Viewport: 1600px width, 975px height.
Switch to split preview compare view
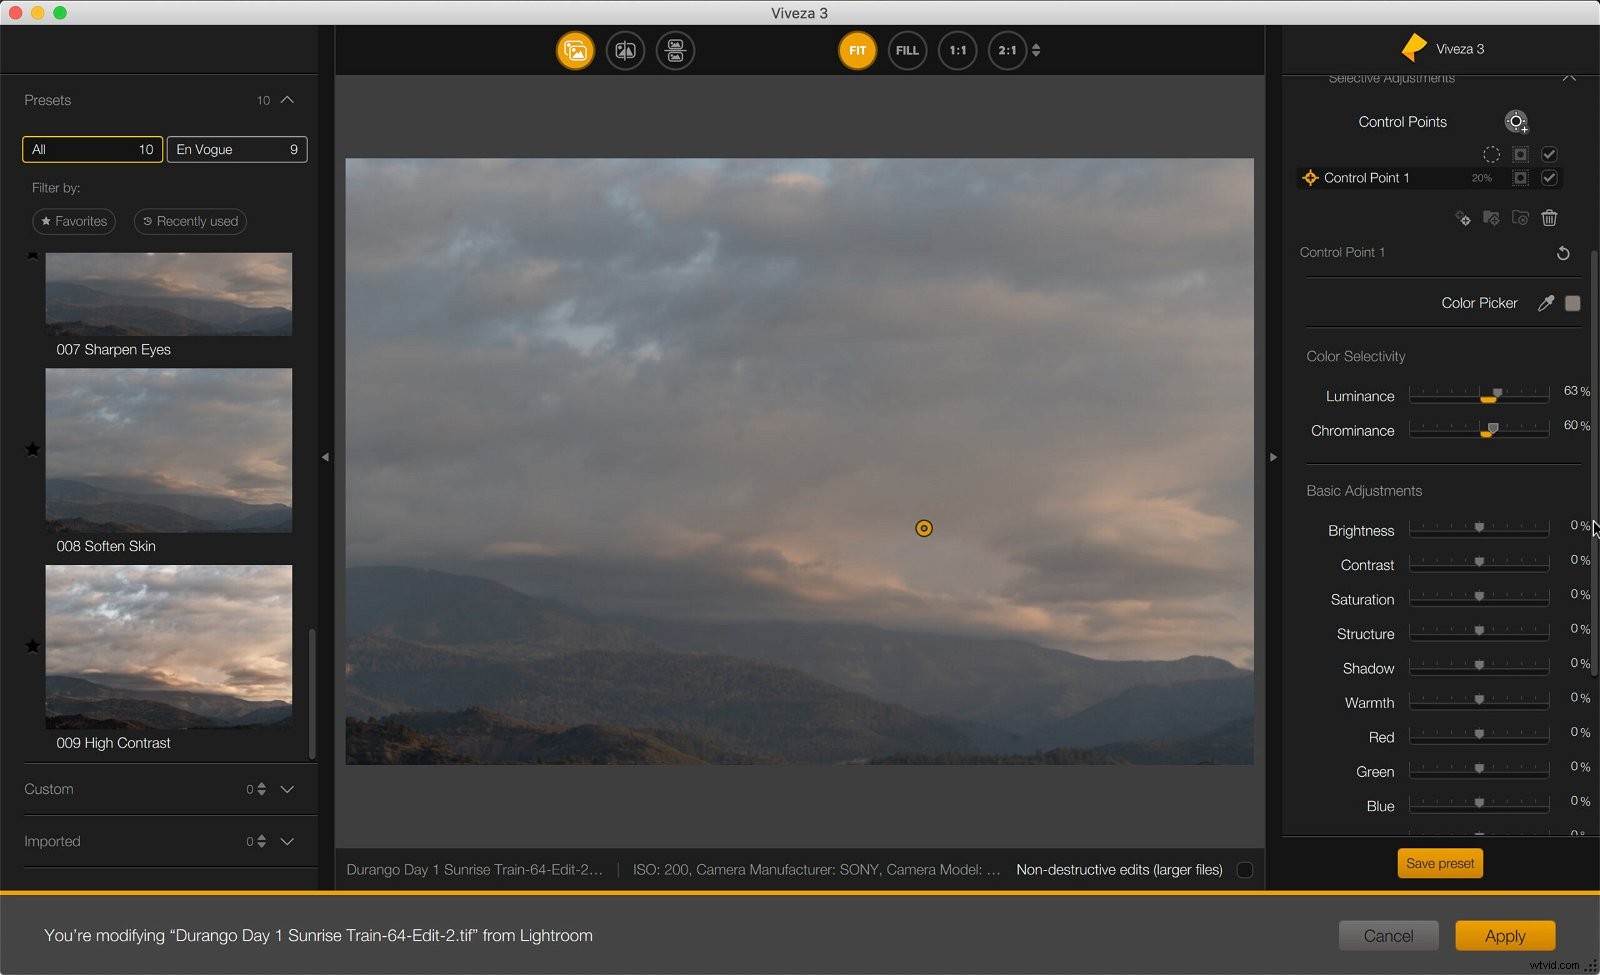[625, 50]
